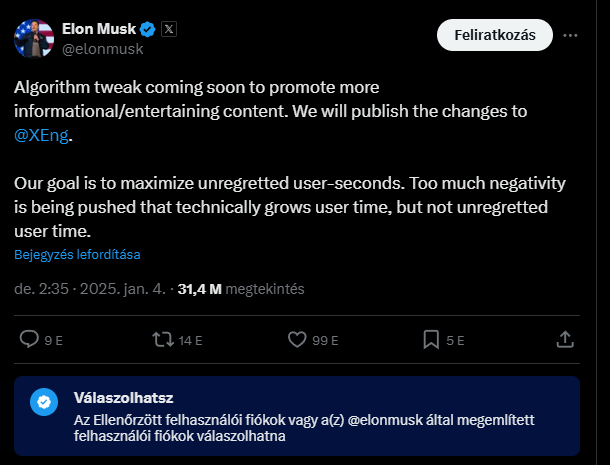Open the three-dot more options menu
Image resolution: width=610 pixels, height=465 pixels.
point(570,35)
